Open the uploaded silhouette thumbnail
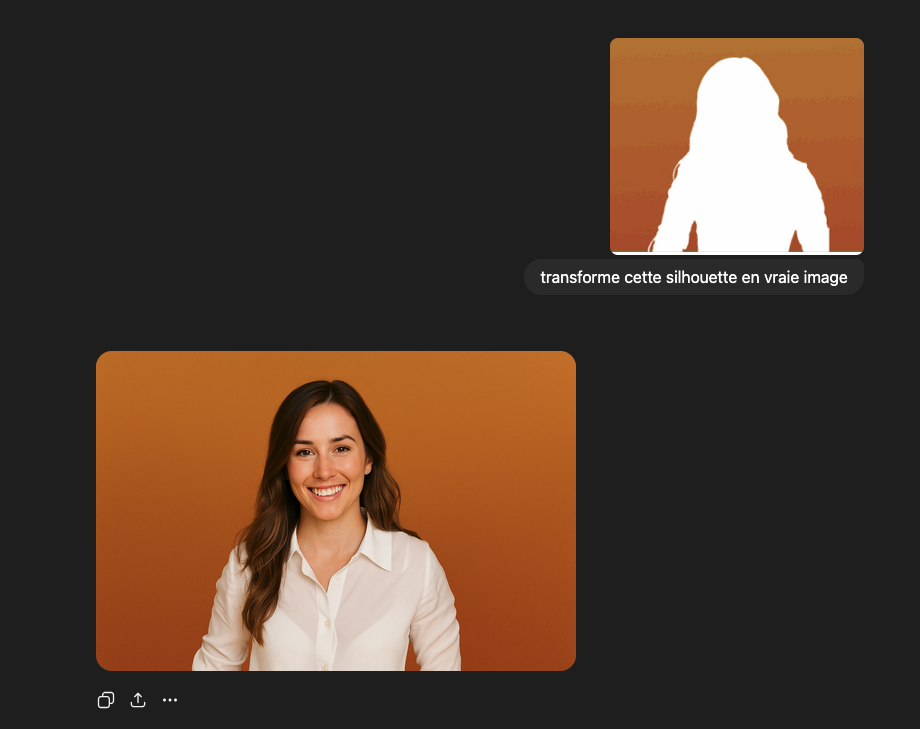This screenshot has width=920, height=729. coord(736,146)
